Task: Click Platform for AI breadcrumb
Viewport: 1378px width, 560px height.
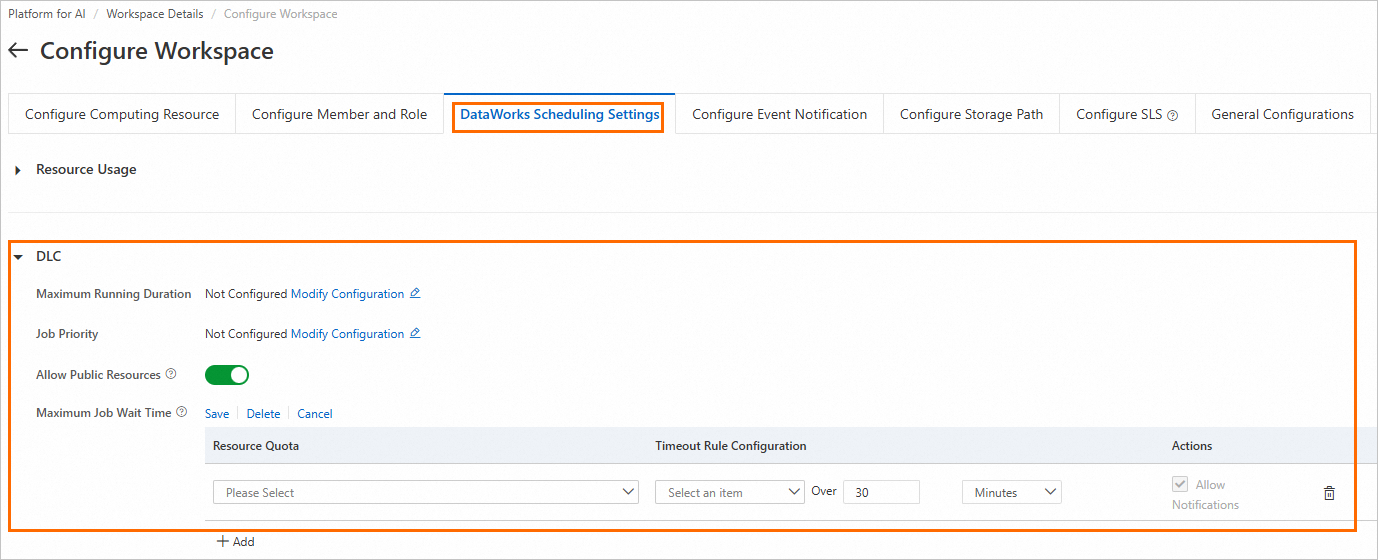Action: pyautogui.click(x=47, y=14)
